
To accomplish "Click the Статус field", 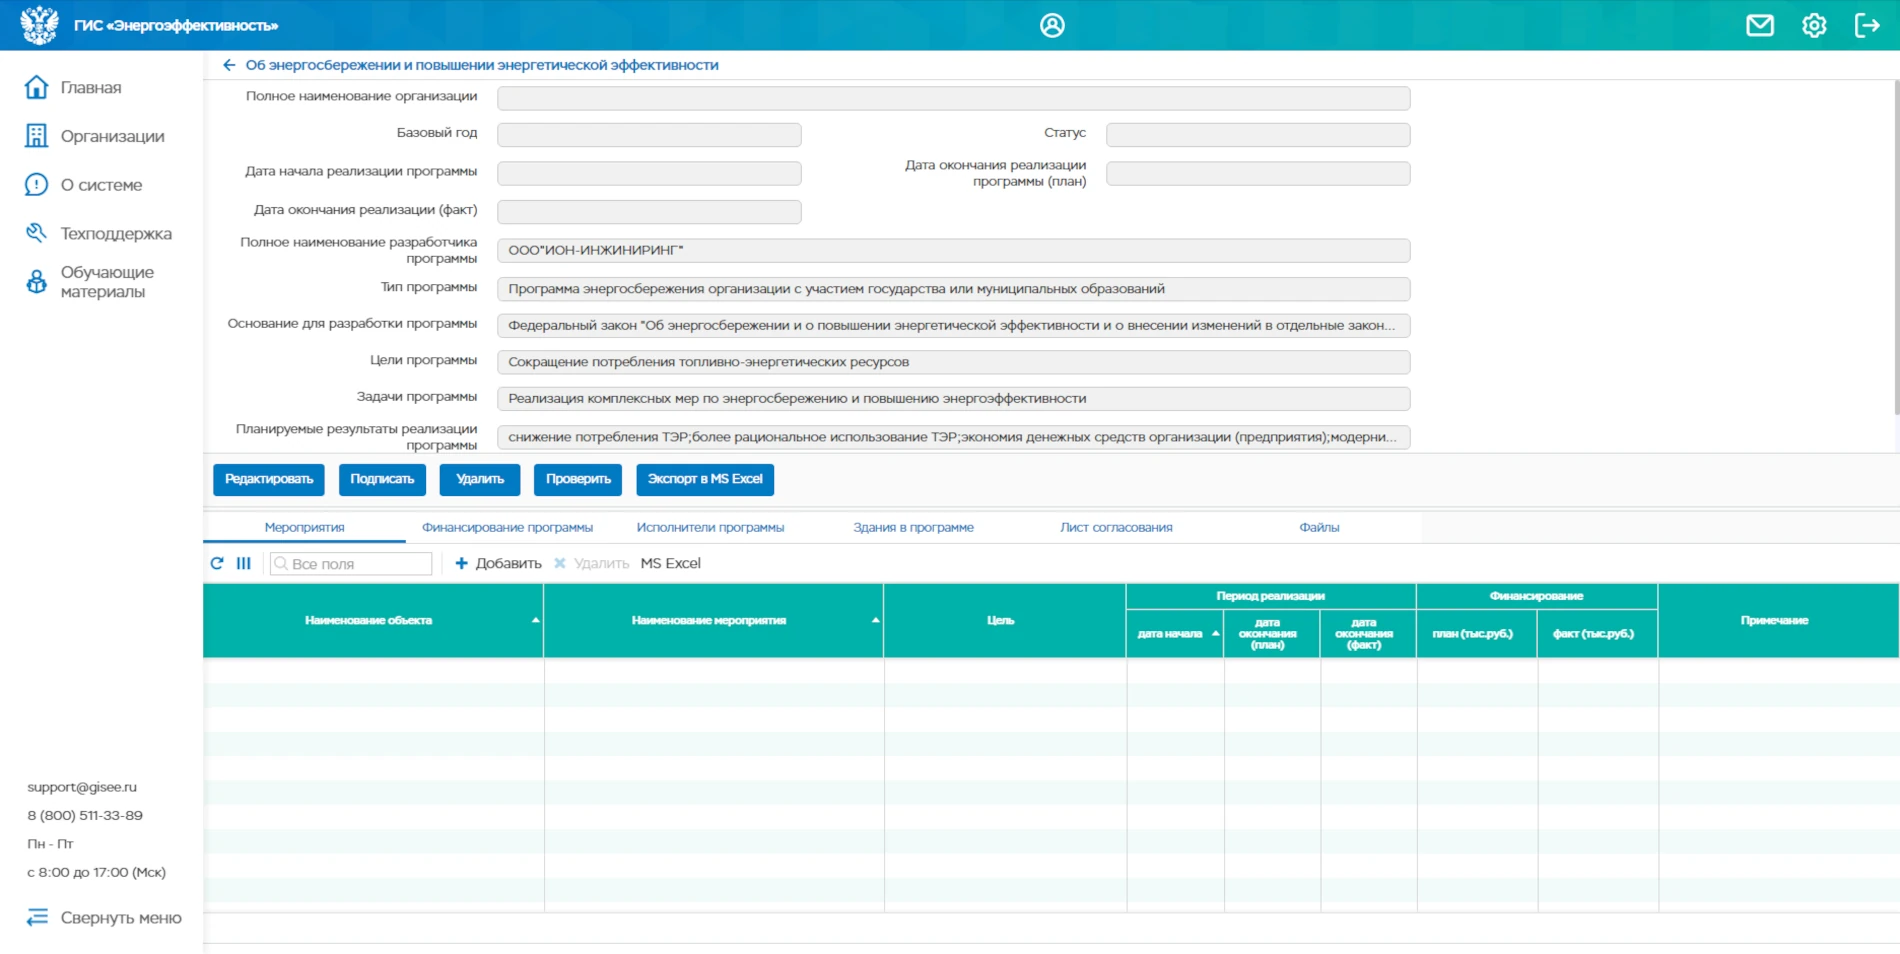I will (1258, 135).
